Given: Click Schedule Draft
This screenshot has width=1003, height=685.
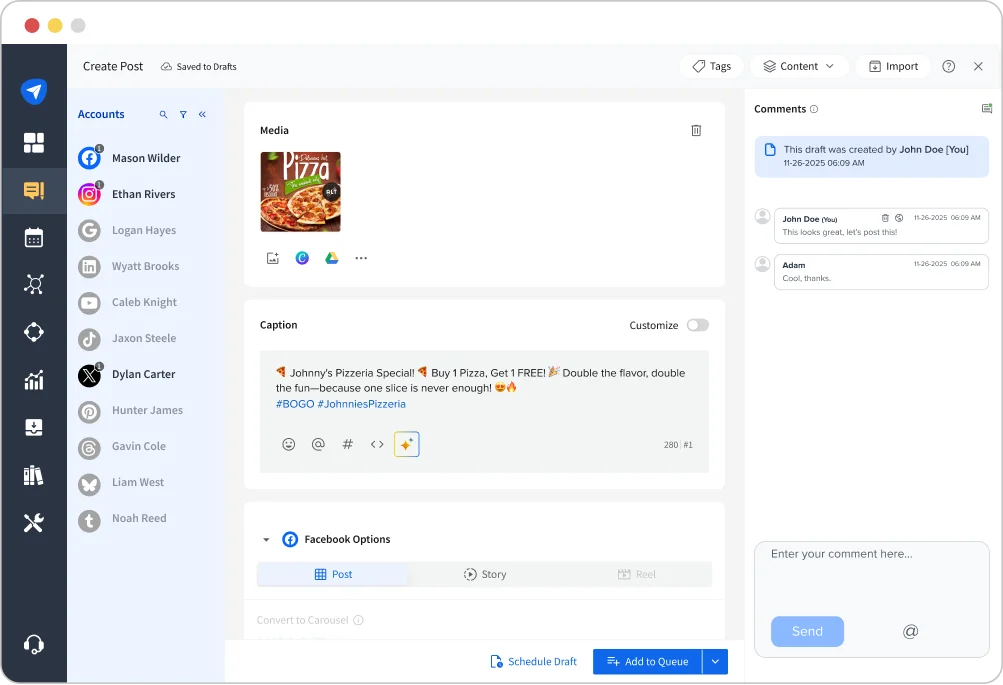Looking at the screenshot, I should point(533,662).
